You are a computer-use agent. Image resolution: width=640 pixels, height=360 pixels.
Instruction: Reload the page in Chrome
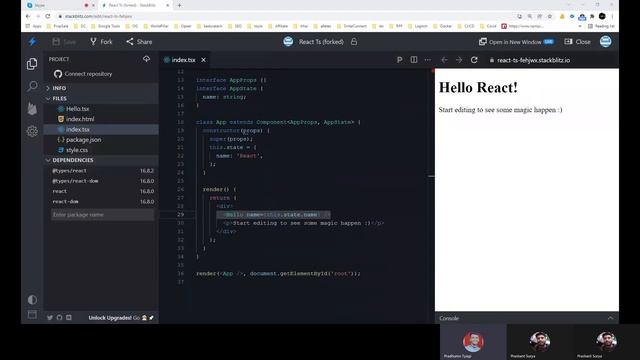point(48,16)
